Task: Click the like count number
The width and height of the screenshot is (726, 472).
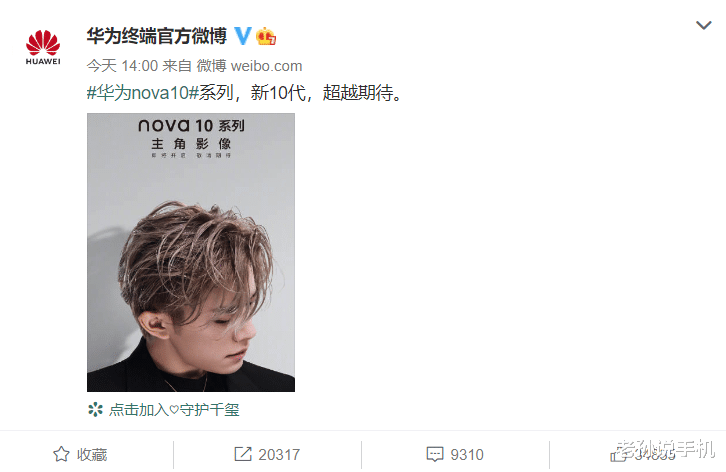Action: pos(655,454)
